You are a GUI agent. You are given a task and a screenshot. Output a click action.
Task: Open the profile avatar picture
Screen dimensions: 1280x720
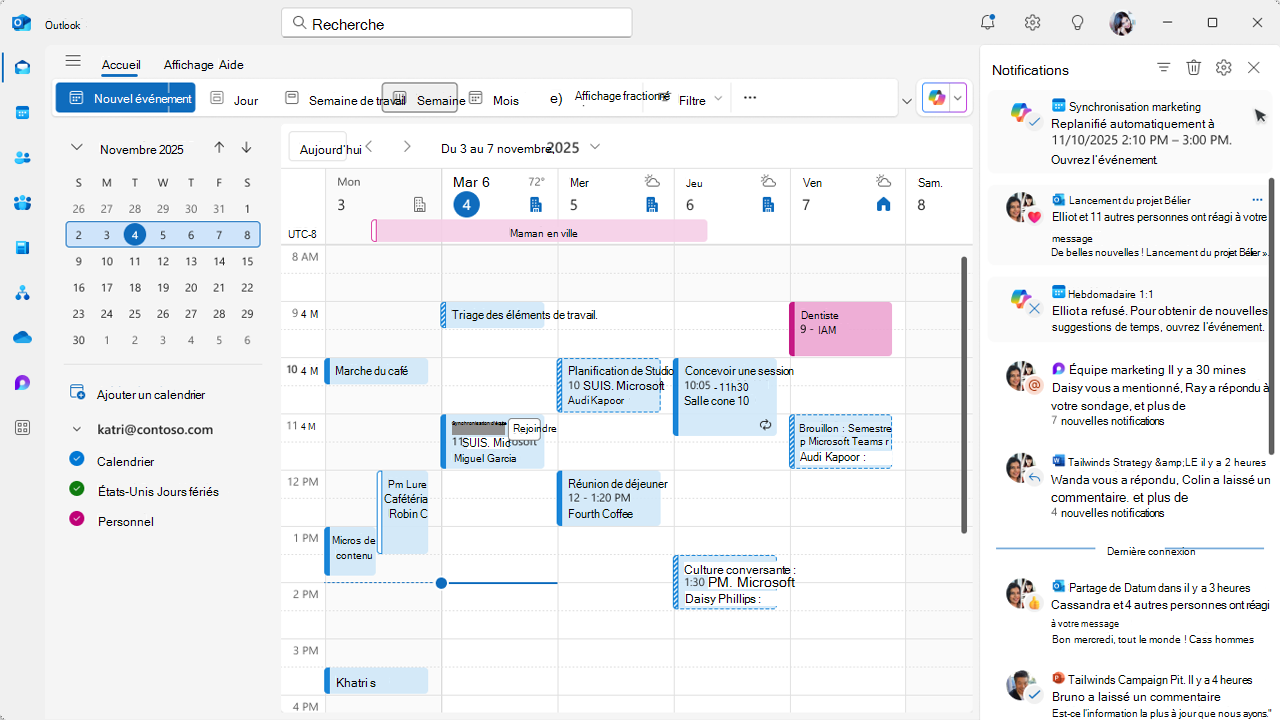(1122, 23)
